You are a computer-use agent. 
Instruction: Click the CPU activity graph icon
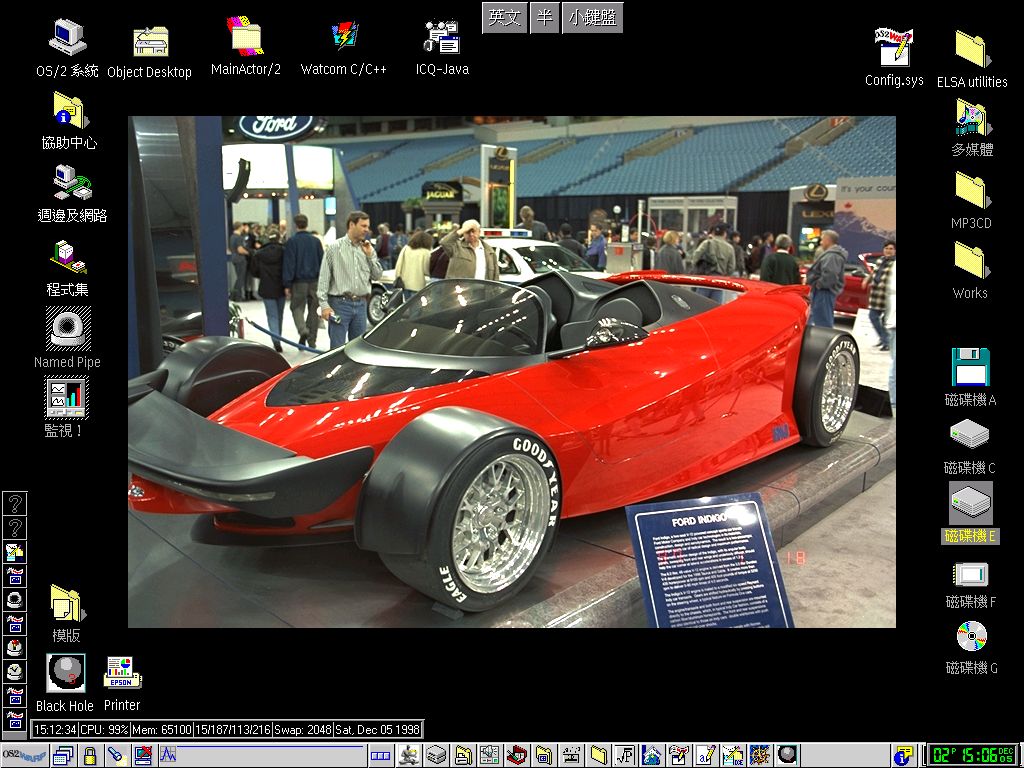[x=168, y=756]
